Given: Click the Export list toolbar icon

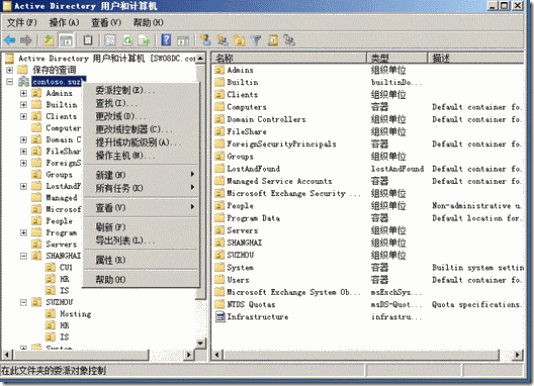Looking at the screenshot, I should click(x=144, y=40).
